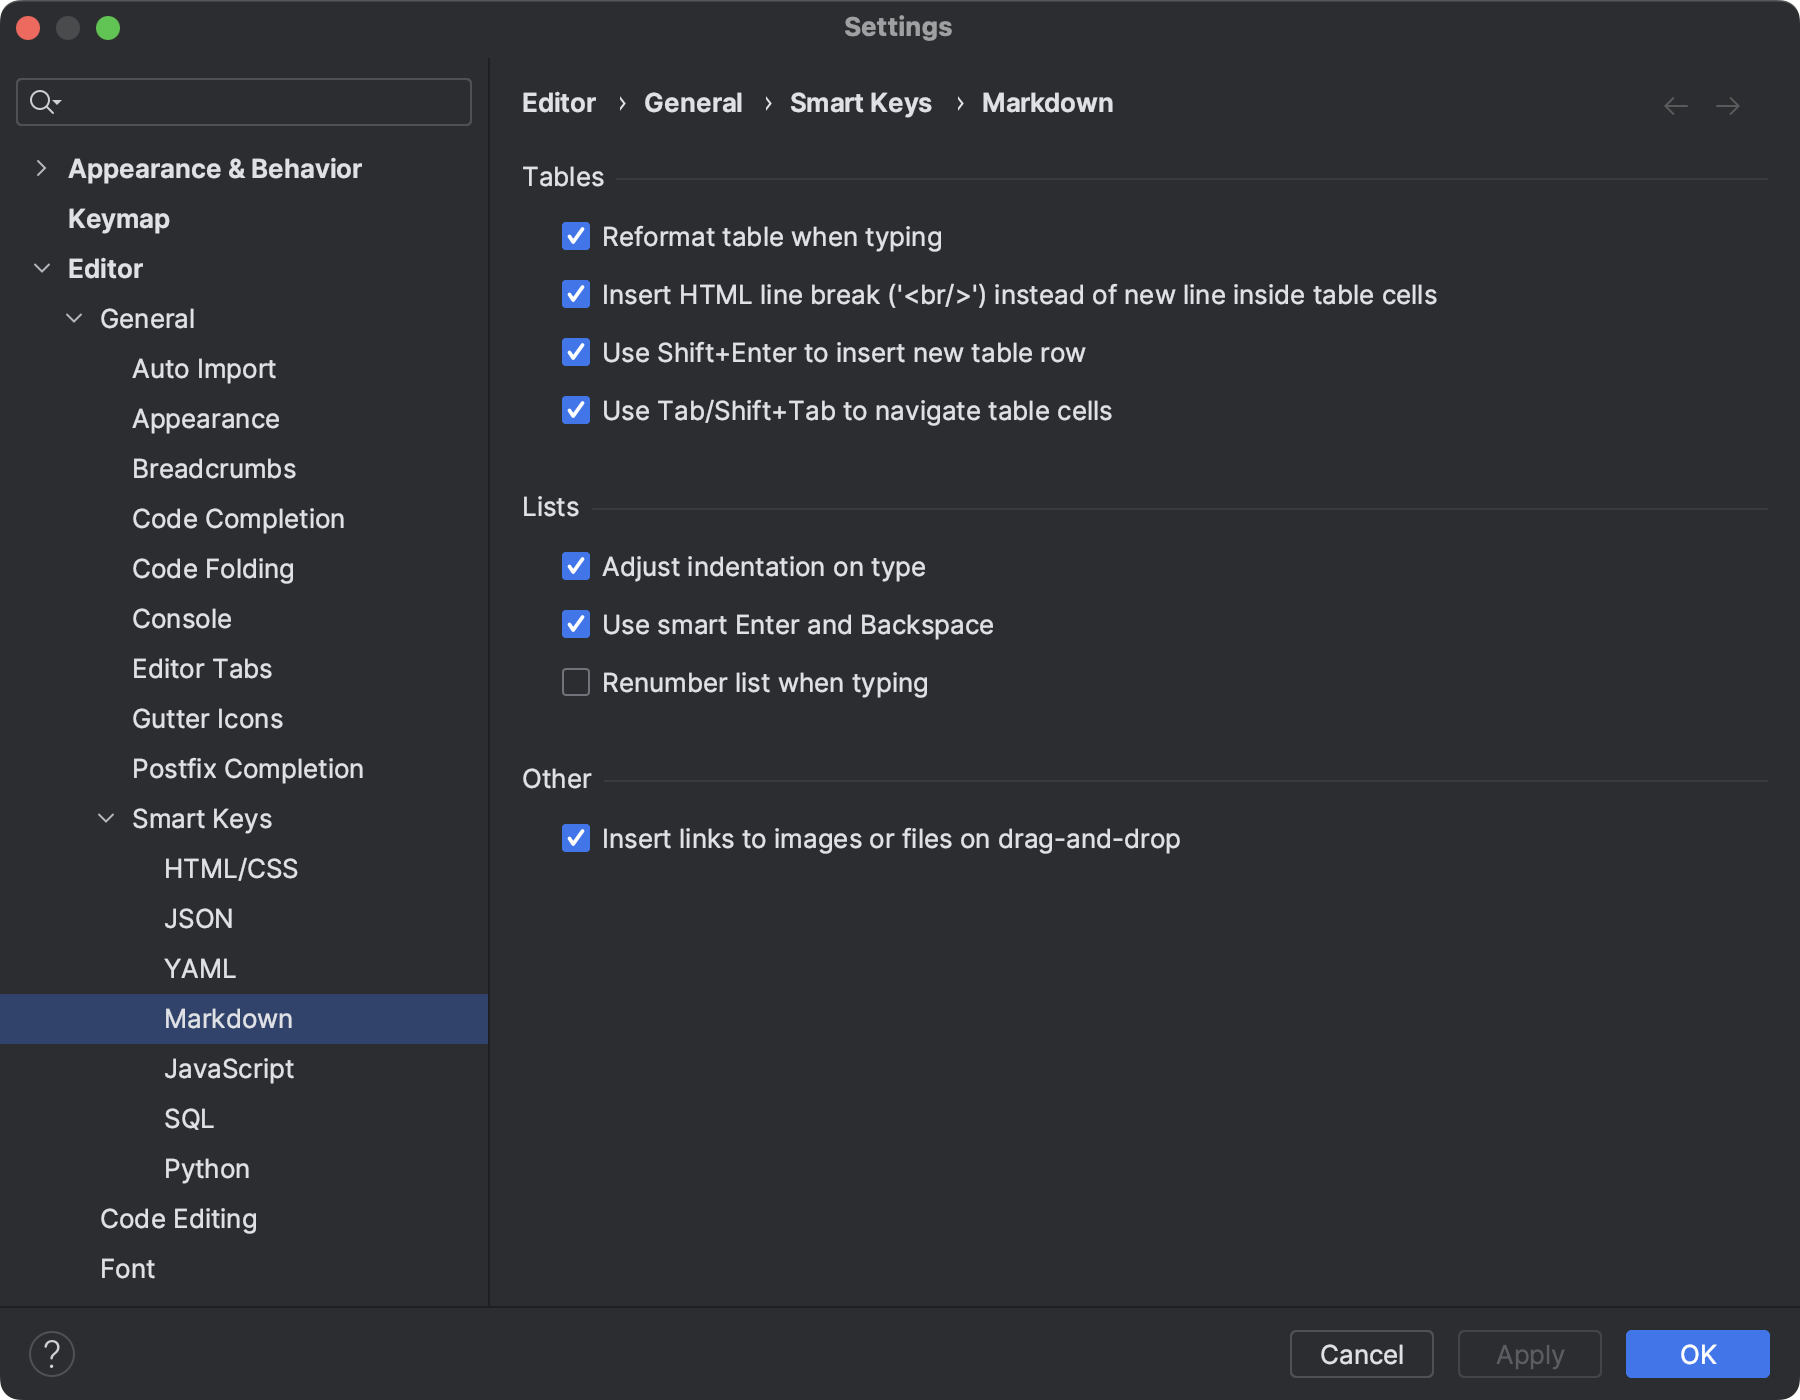Disable Use Tab/Shift+Tab to navigate table cells
Image resolution: width=1800 pixels, height=1400 pixels.
coord(576,410)
